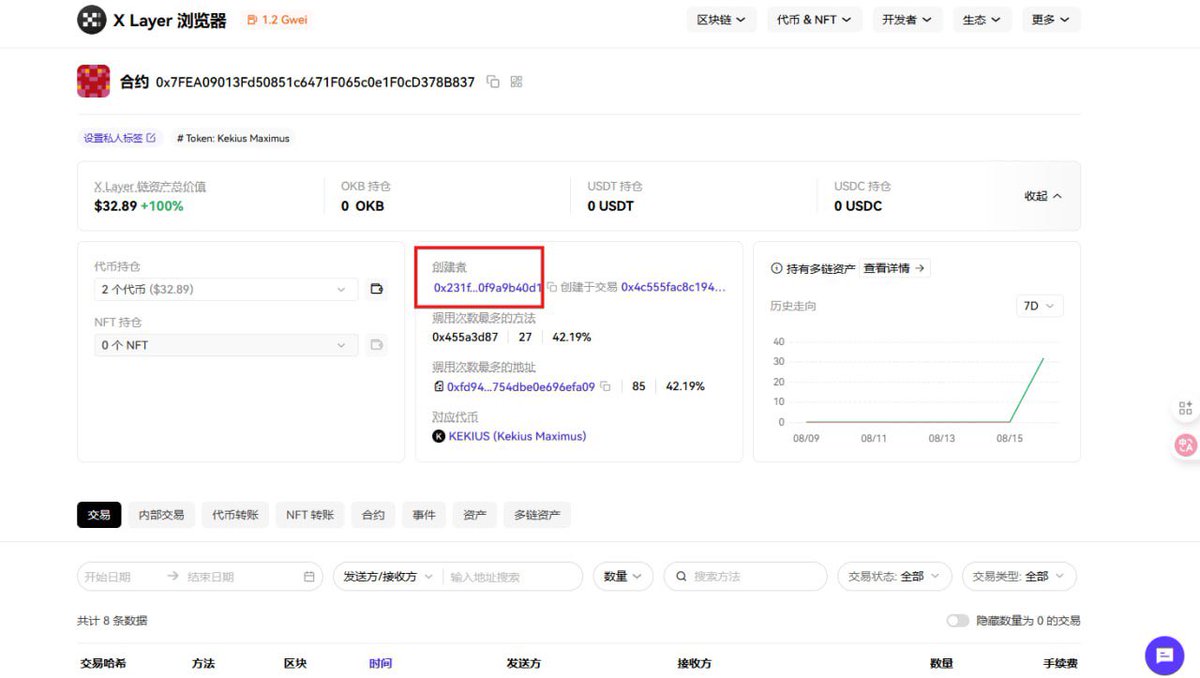Image resolution: width=1200 pixels, height=678 pixels.
Task: Click the 发送方 column header
Action: click(x=524, y=663)
